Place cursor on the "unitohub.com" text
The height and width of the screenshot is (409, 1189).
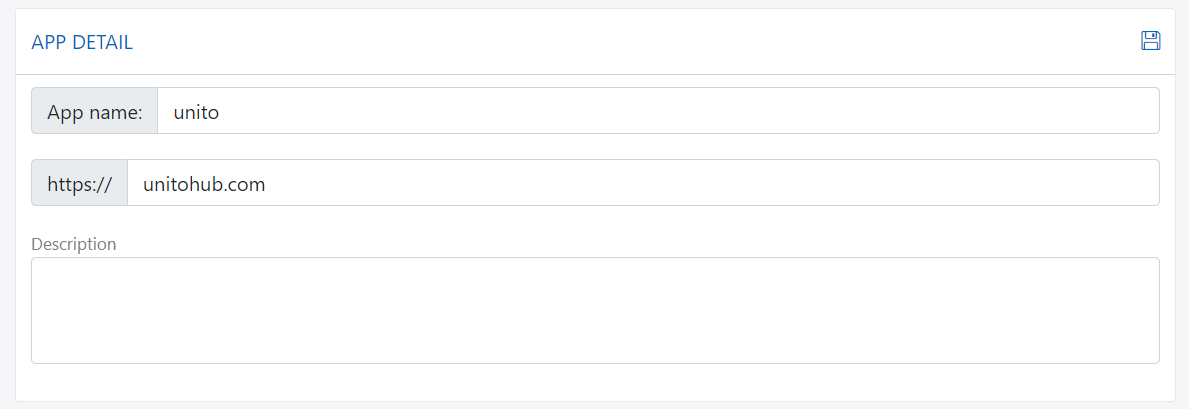click(204, 184)
